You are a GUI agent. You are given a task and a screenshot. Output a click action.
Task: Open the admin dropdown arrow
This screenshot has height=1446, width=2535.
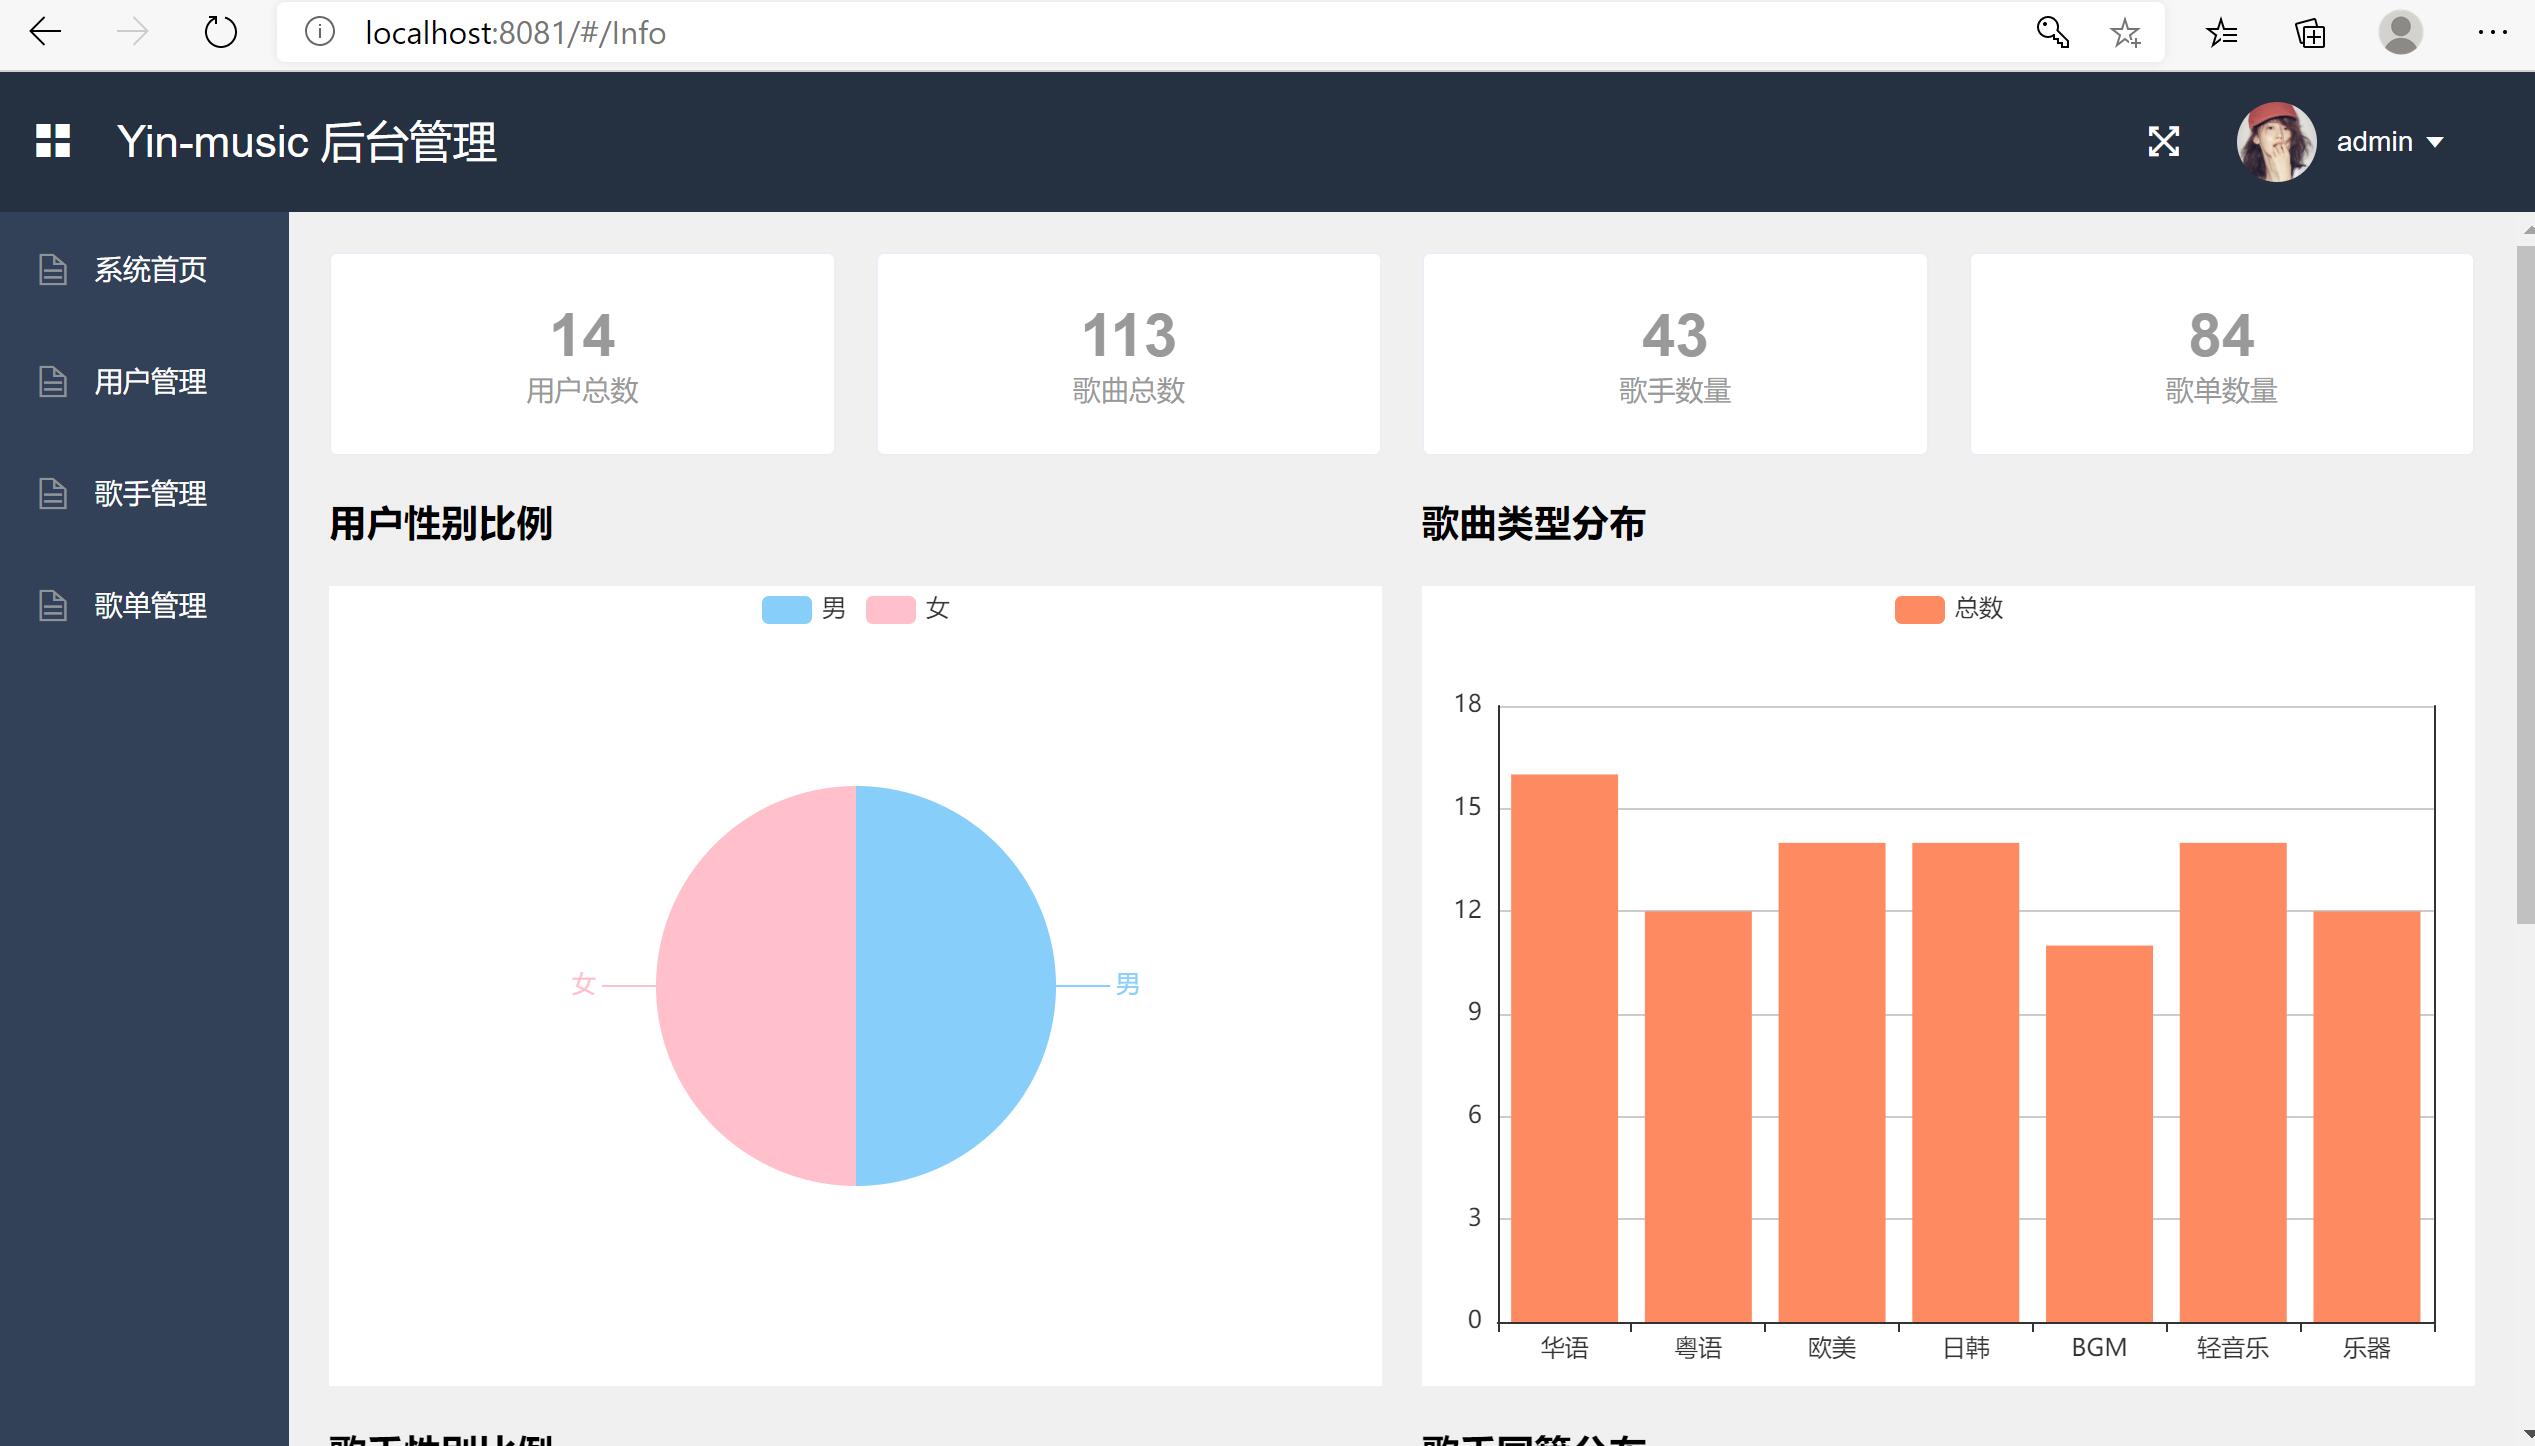click(x=2436, y=142)
